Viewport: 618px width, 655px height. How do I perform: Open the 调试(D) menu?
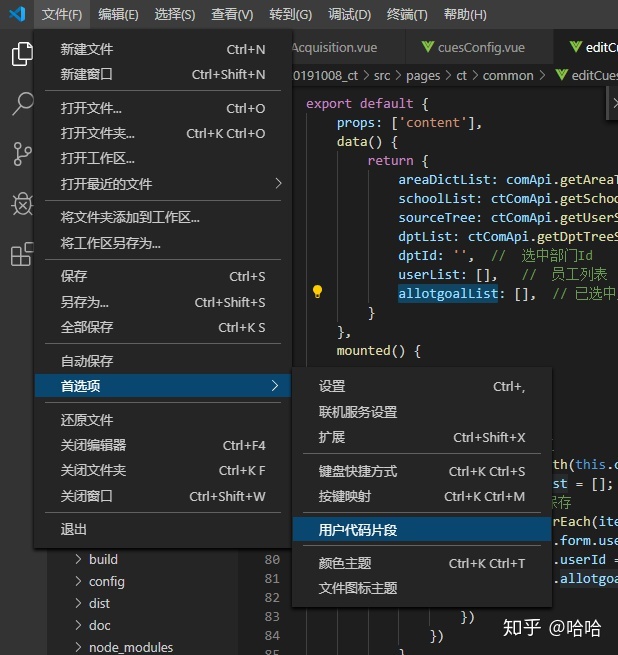point(349,15)
